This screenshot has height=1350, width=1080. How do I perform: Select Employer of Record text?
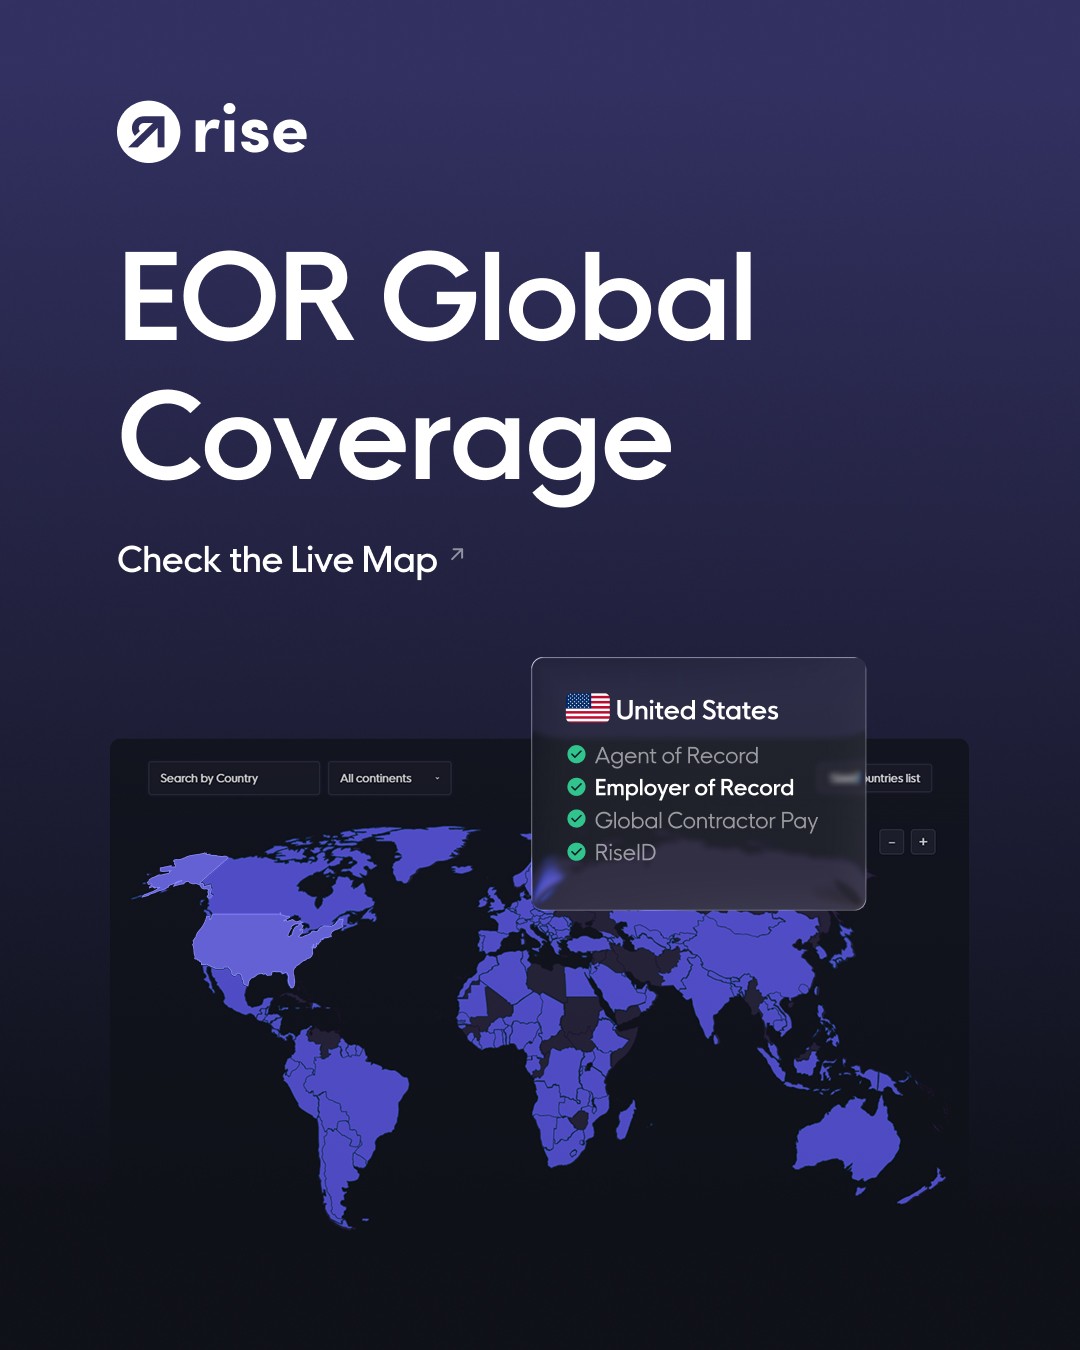tap(694, 788)
